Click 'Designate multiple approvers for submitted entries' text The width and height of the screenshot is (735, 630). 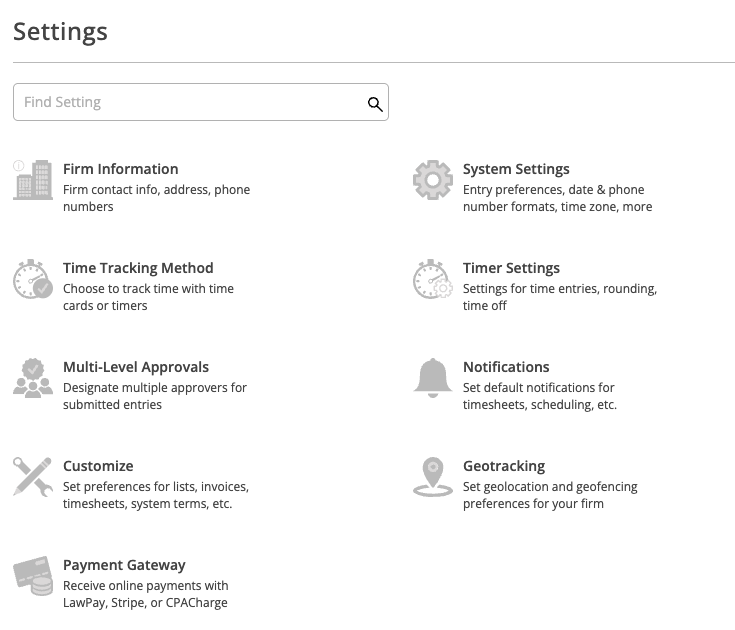pos(155,396)
